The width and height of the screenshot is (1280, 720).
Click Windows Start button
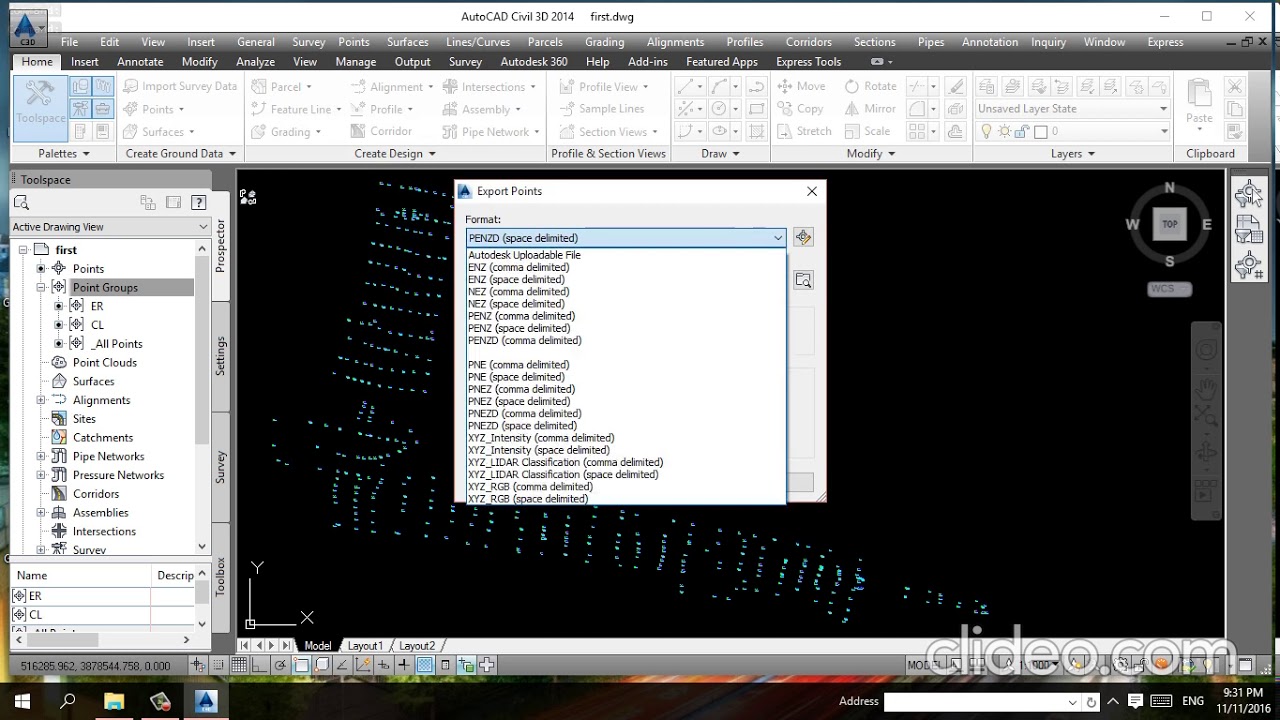pos(22,701)
